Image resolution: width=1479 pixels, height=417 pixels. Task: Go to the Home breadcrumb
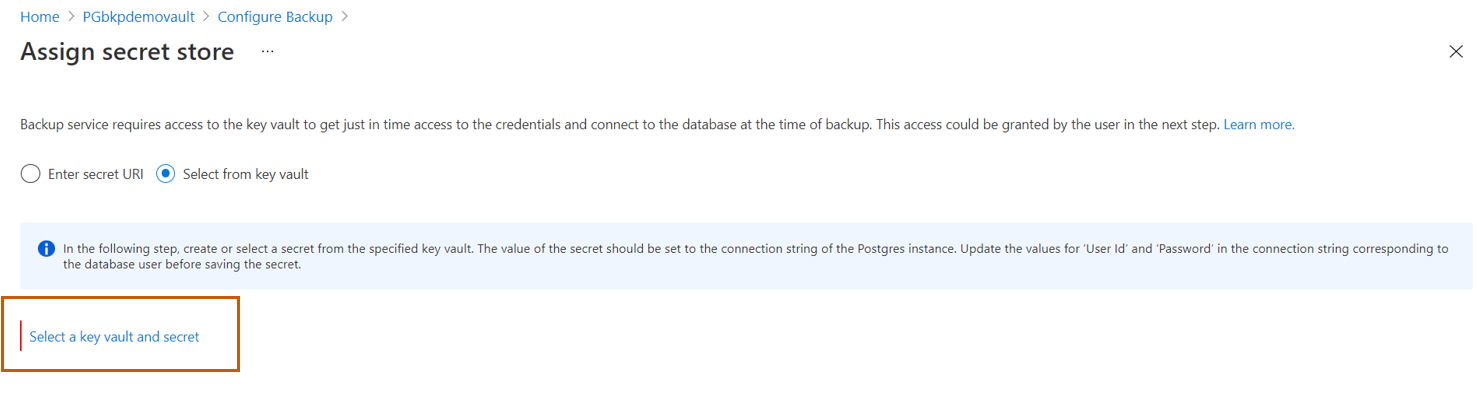coord(39,17)
